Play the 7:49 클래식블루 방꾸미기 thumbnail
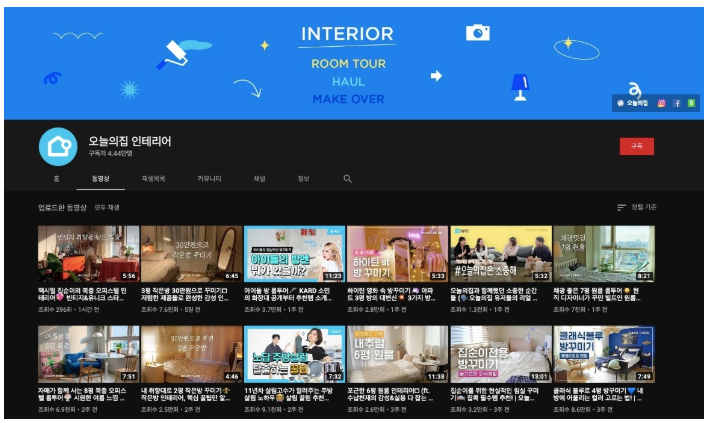 [604, 354]
